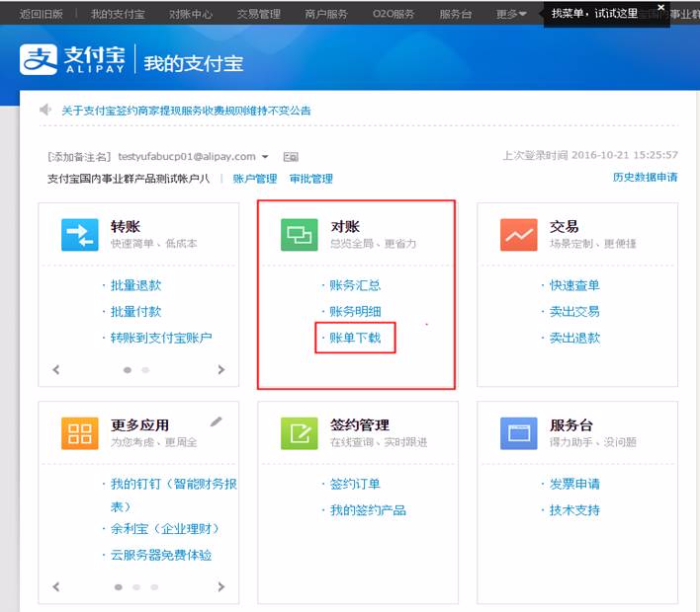Click the 对账 card title

tap(345, 226)
